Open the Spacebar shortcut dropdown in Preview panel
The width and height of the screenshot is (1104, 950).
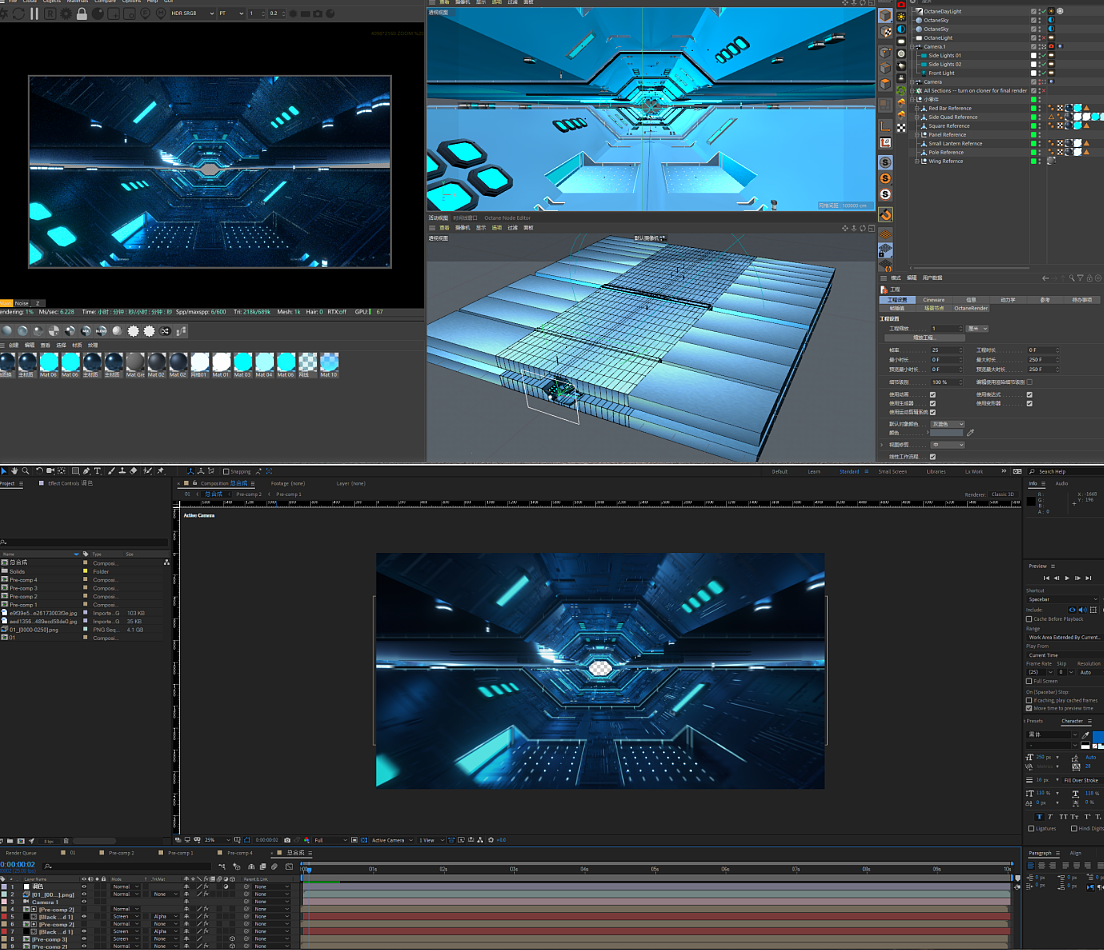(1063, 599)
